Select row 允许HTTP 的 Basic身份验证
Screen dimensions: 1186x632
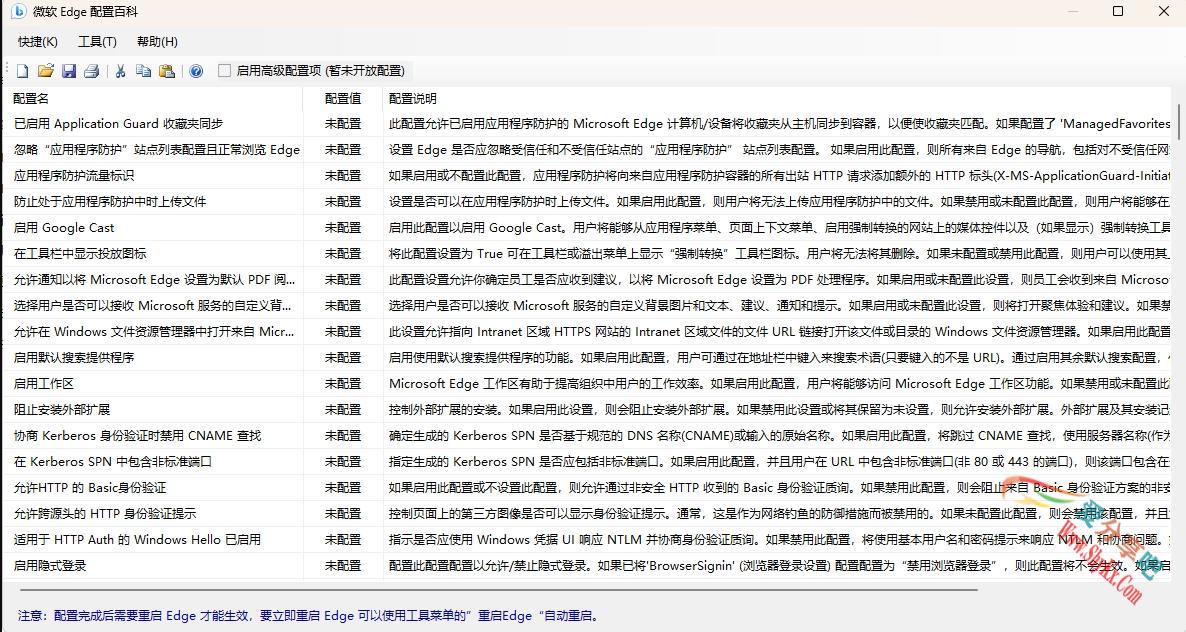pos(587,488)
